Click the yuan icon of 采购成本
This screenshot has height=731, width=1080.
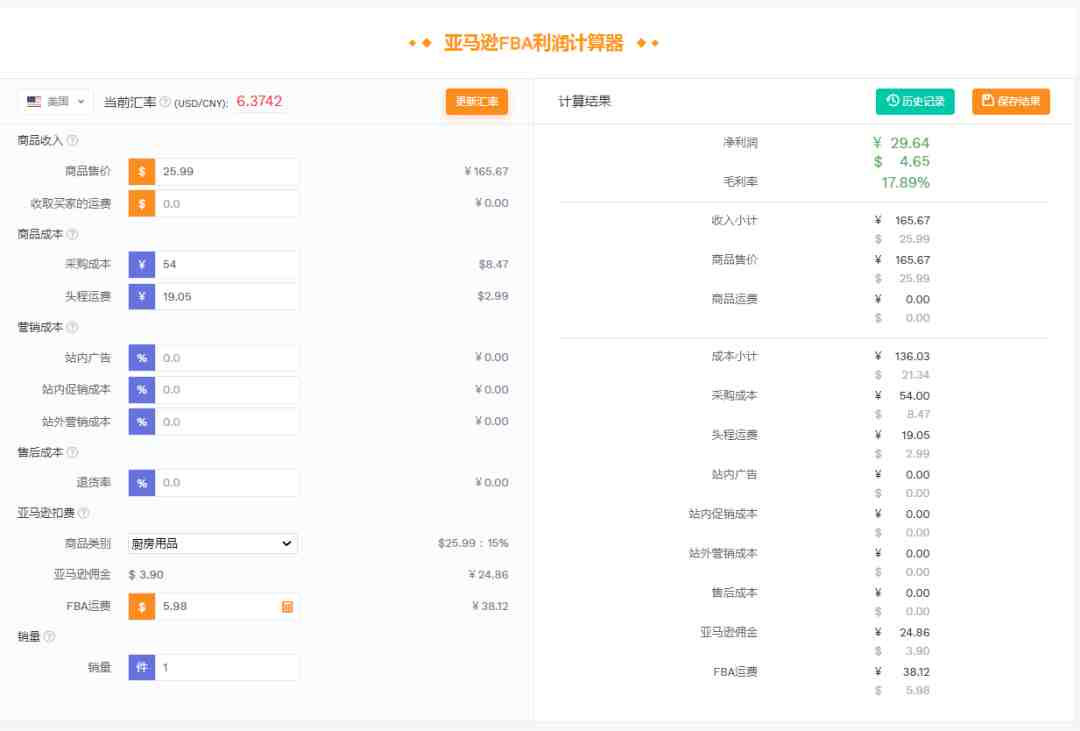(x=142, y=265)
